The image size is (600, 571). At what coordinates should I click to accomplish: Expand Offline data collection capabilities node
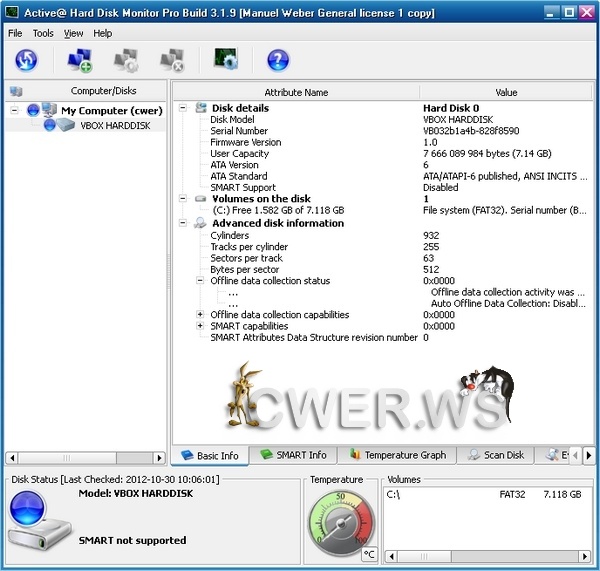click(x=200, y=315)
